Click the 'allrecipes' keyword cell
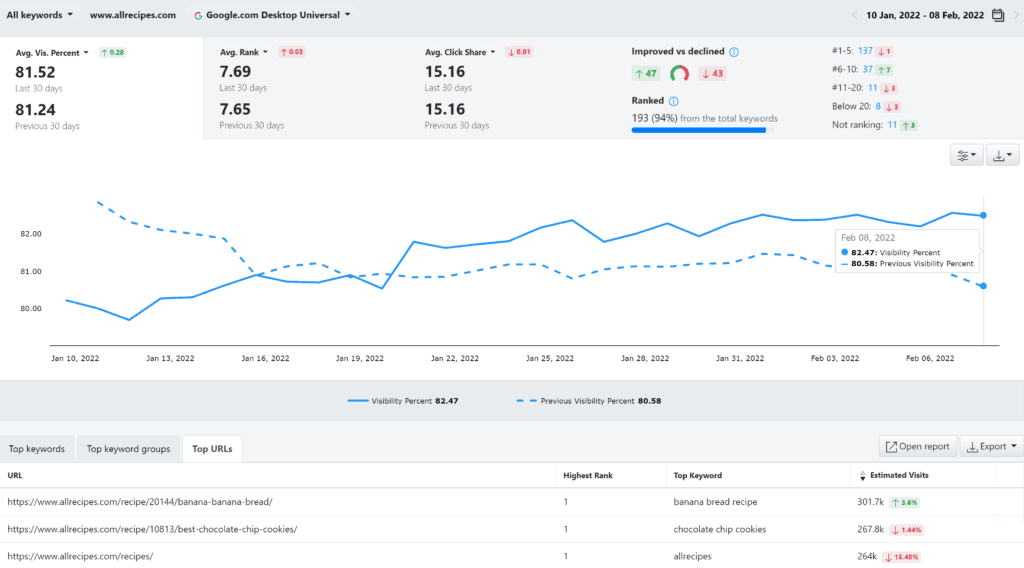The width and height of the screenshot is (1024, 568). click(692, 556)
